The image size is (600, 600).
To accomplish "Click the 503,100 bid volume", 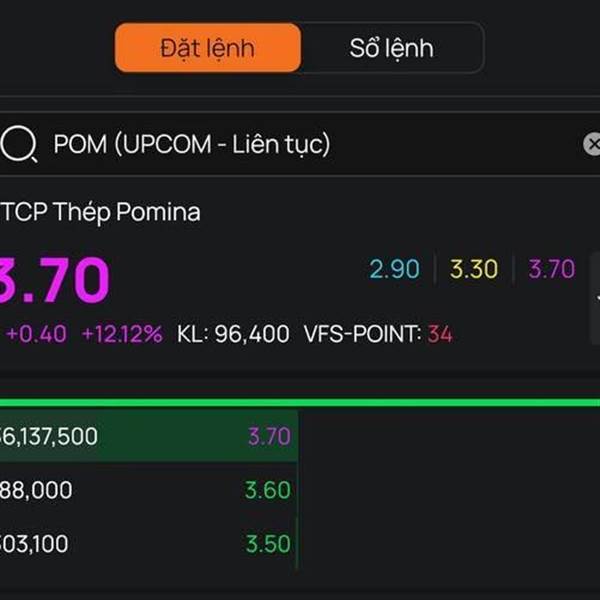I will tap(36, 544).
